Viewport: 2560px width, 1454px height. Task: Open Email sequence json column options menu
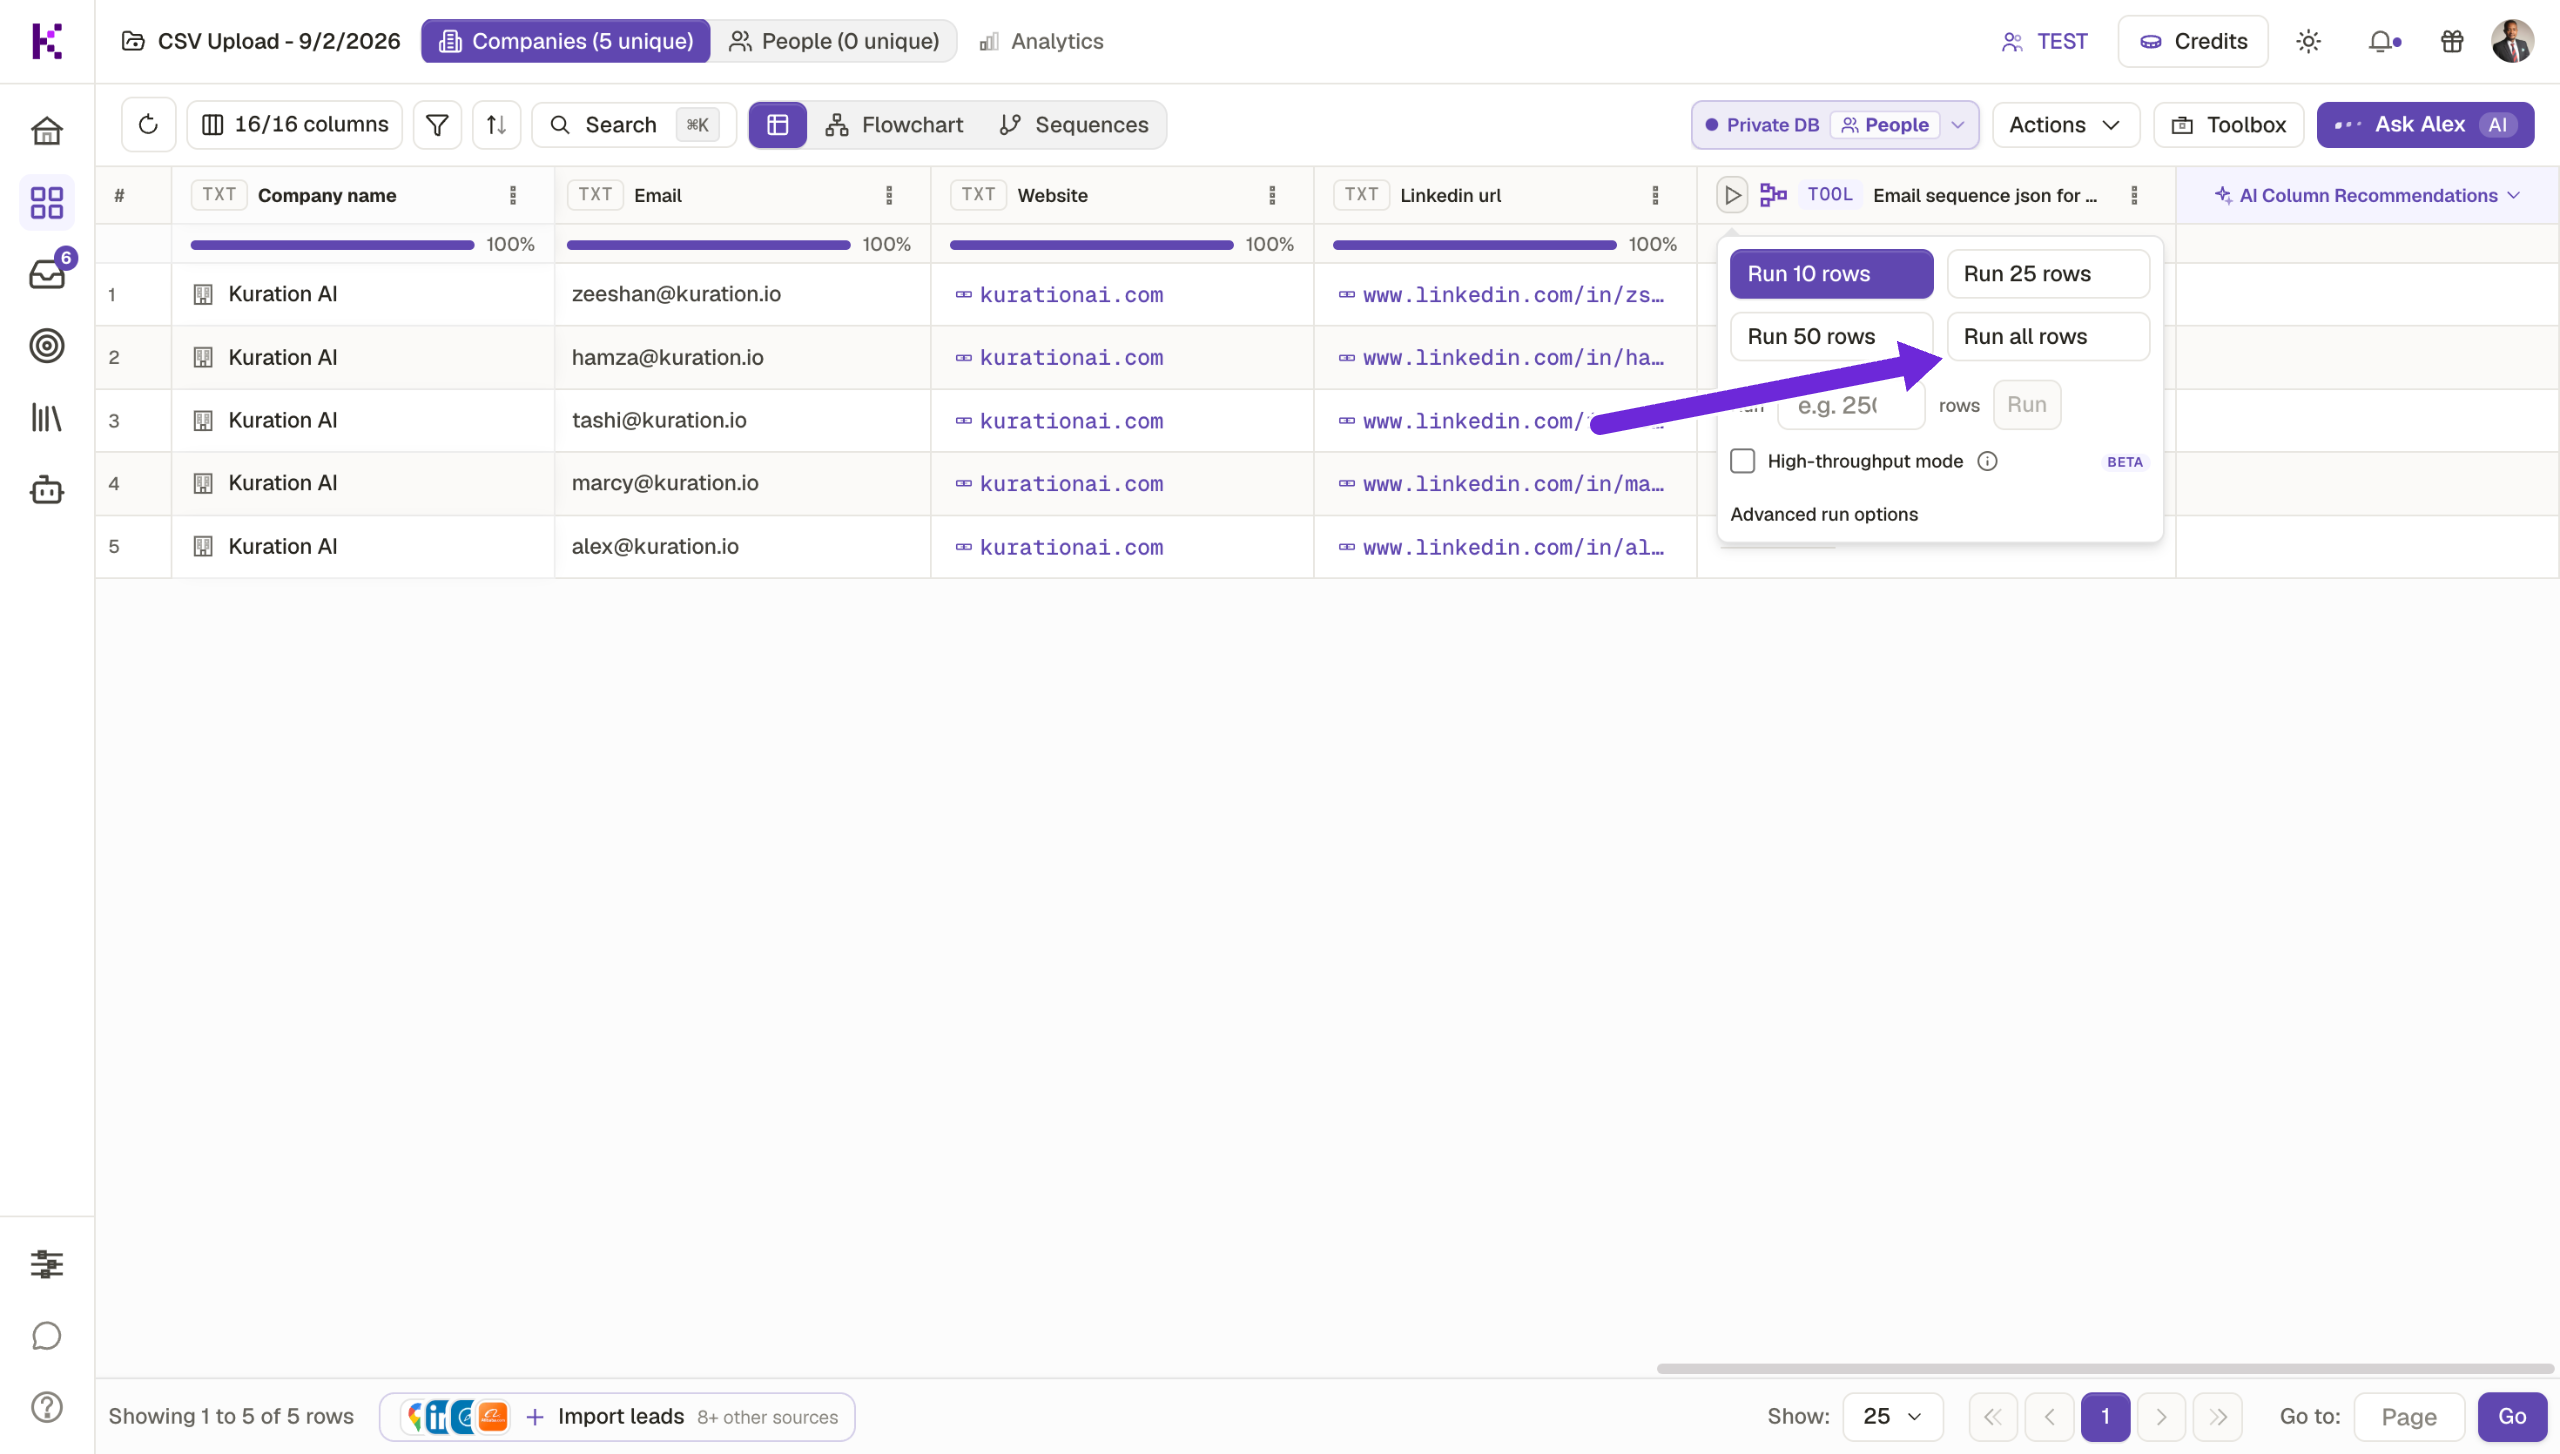pyautogui.click(x=2134, y=195)
